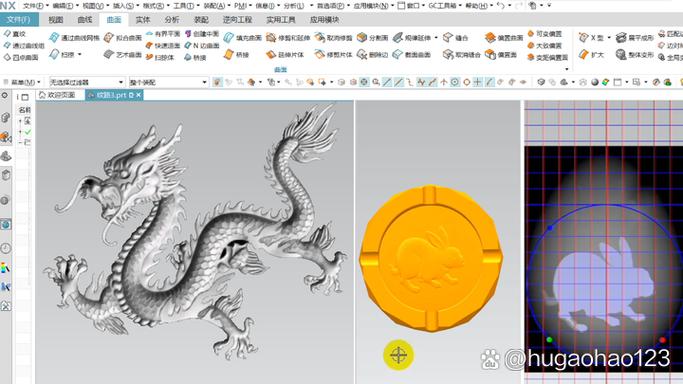Toggle the Point on Curve snap option
The image size is (683, 384).
489,82
